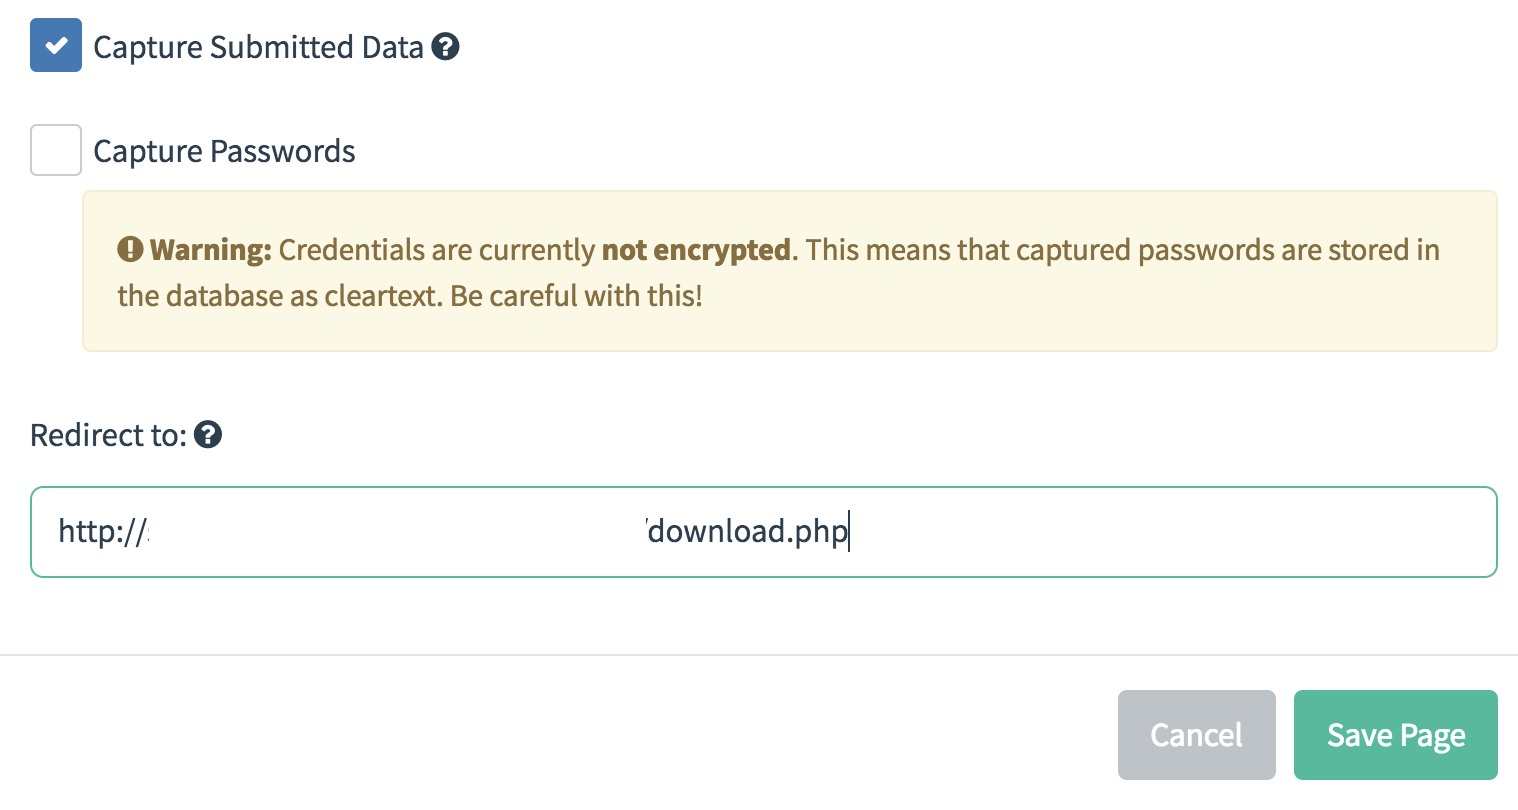Open help icon beside Capture Submitted Data
Screen dimensions: 1518x810
tap(445, 46)
